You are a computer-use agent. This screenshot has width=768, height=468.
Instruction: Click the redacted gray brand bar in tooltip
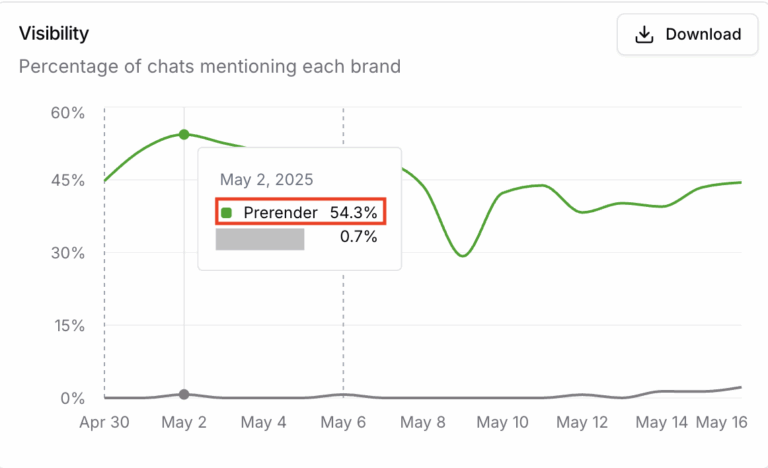[x=260, y=239]
